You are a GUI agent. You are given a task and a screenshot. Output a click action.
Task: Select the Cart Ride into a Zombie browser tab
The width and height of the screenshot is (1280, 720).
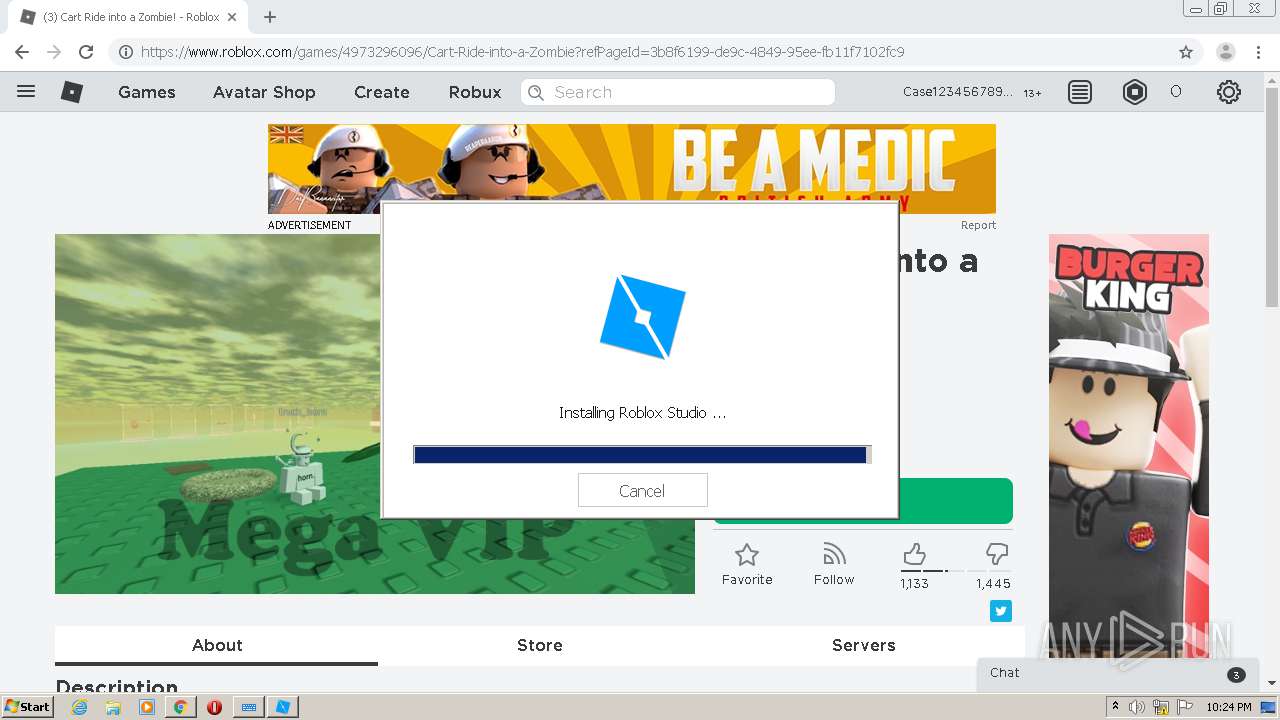[130, 17]
